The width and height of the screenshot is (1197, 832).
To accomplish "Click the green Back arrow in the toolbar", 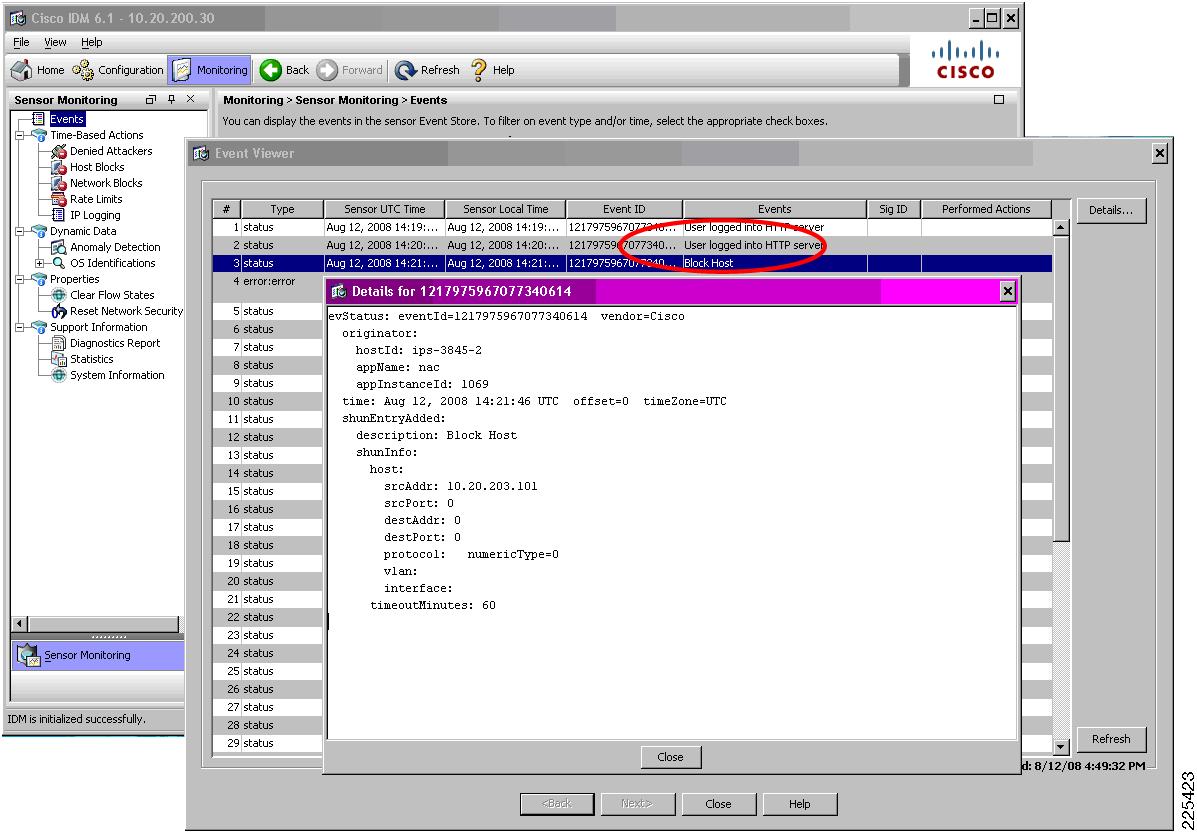I will click(x=270, y=70).
